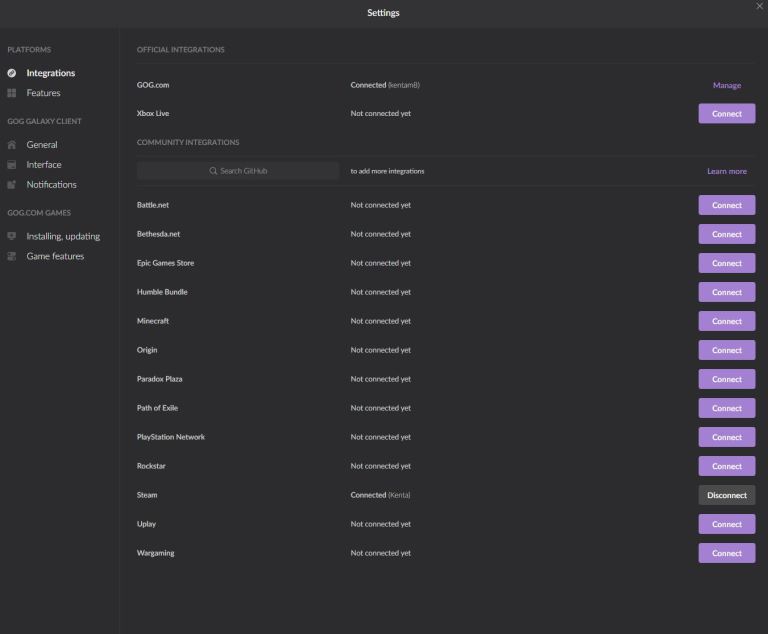
Task: Click the Steam 'Connected' status text
Action: point(368,495)
